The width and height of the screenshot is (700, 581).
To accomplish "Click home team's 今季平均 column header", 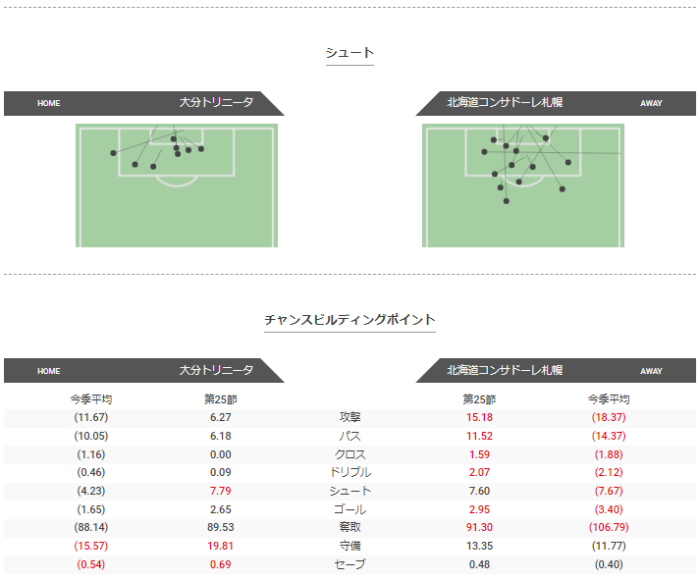I will (91, 399).
